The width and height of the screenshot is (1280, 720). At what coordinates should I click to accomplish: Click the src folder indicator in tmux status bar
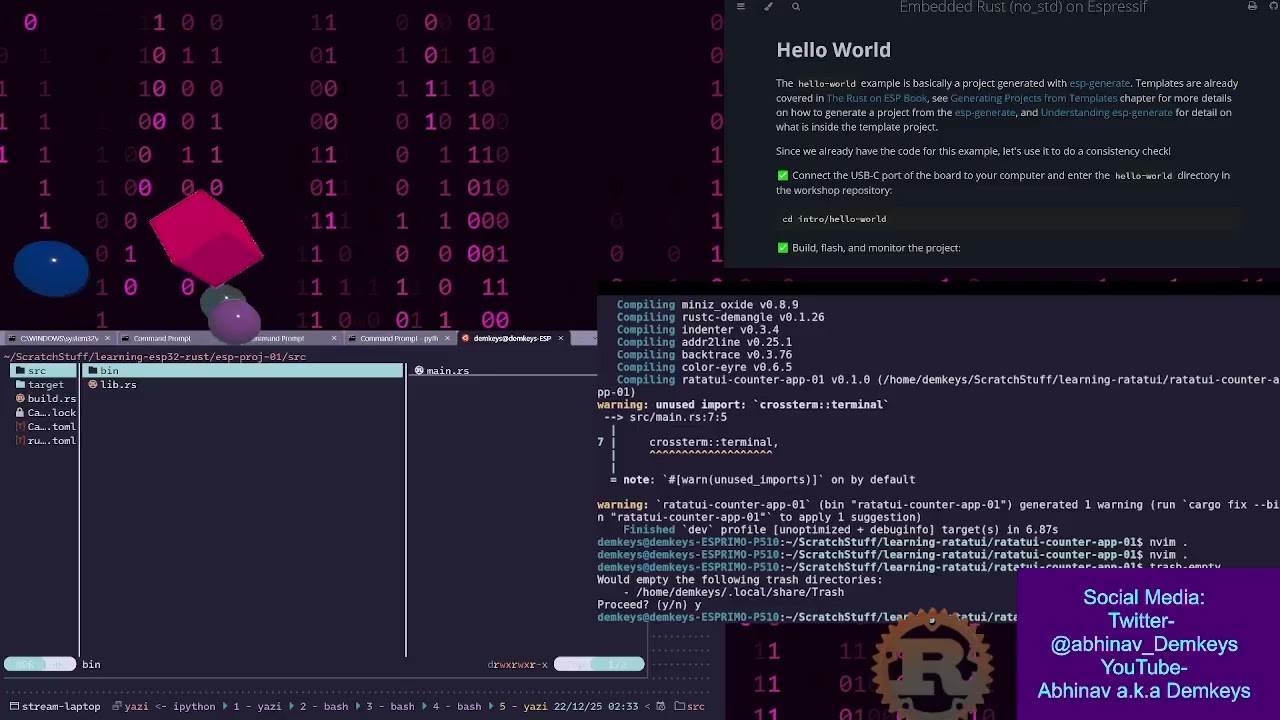tap(690, 707)
